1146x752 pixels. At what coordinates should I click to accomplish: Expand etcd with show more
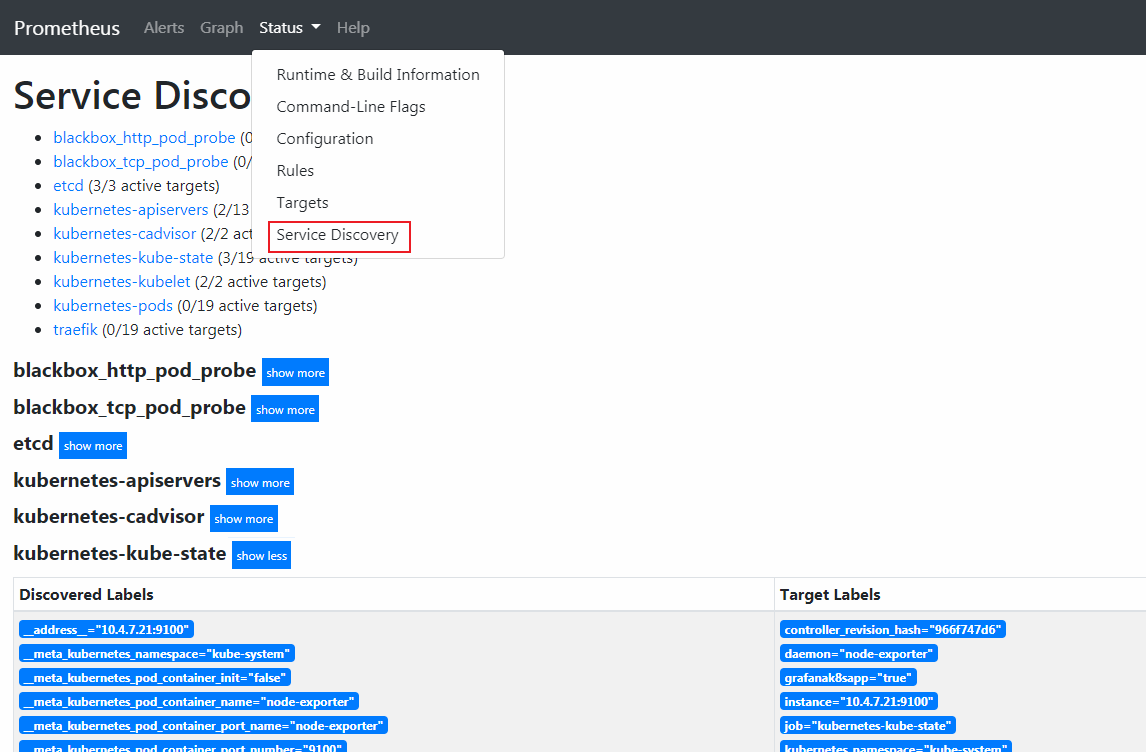(93, 445)
